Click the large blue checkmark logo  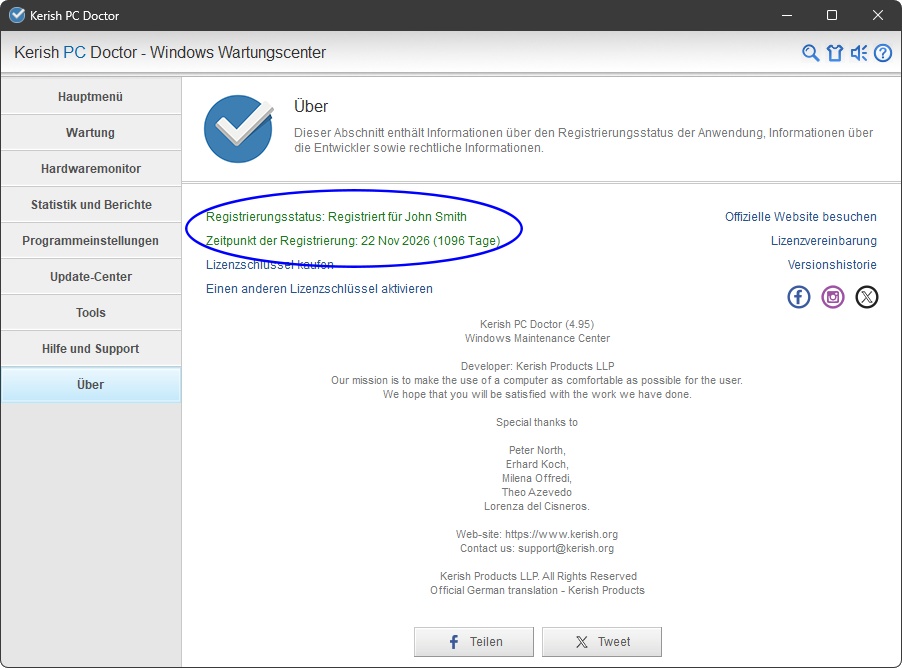point(238,129)
